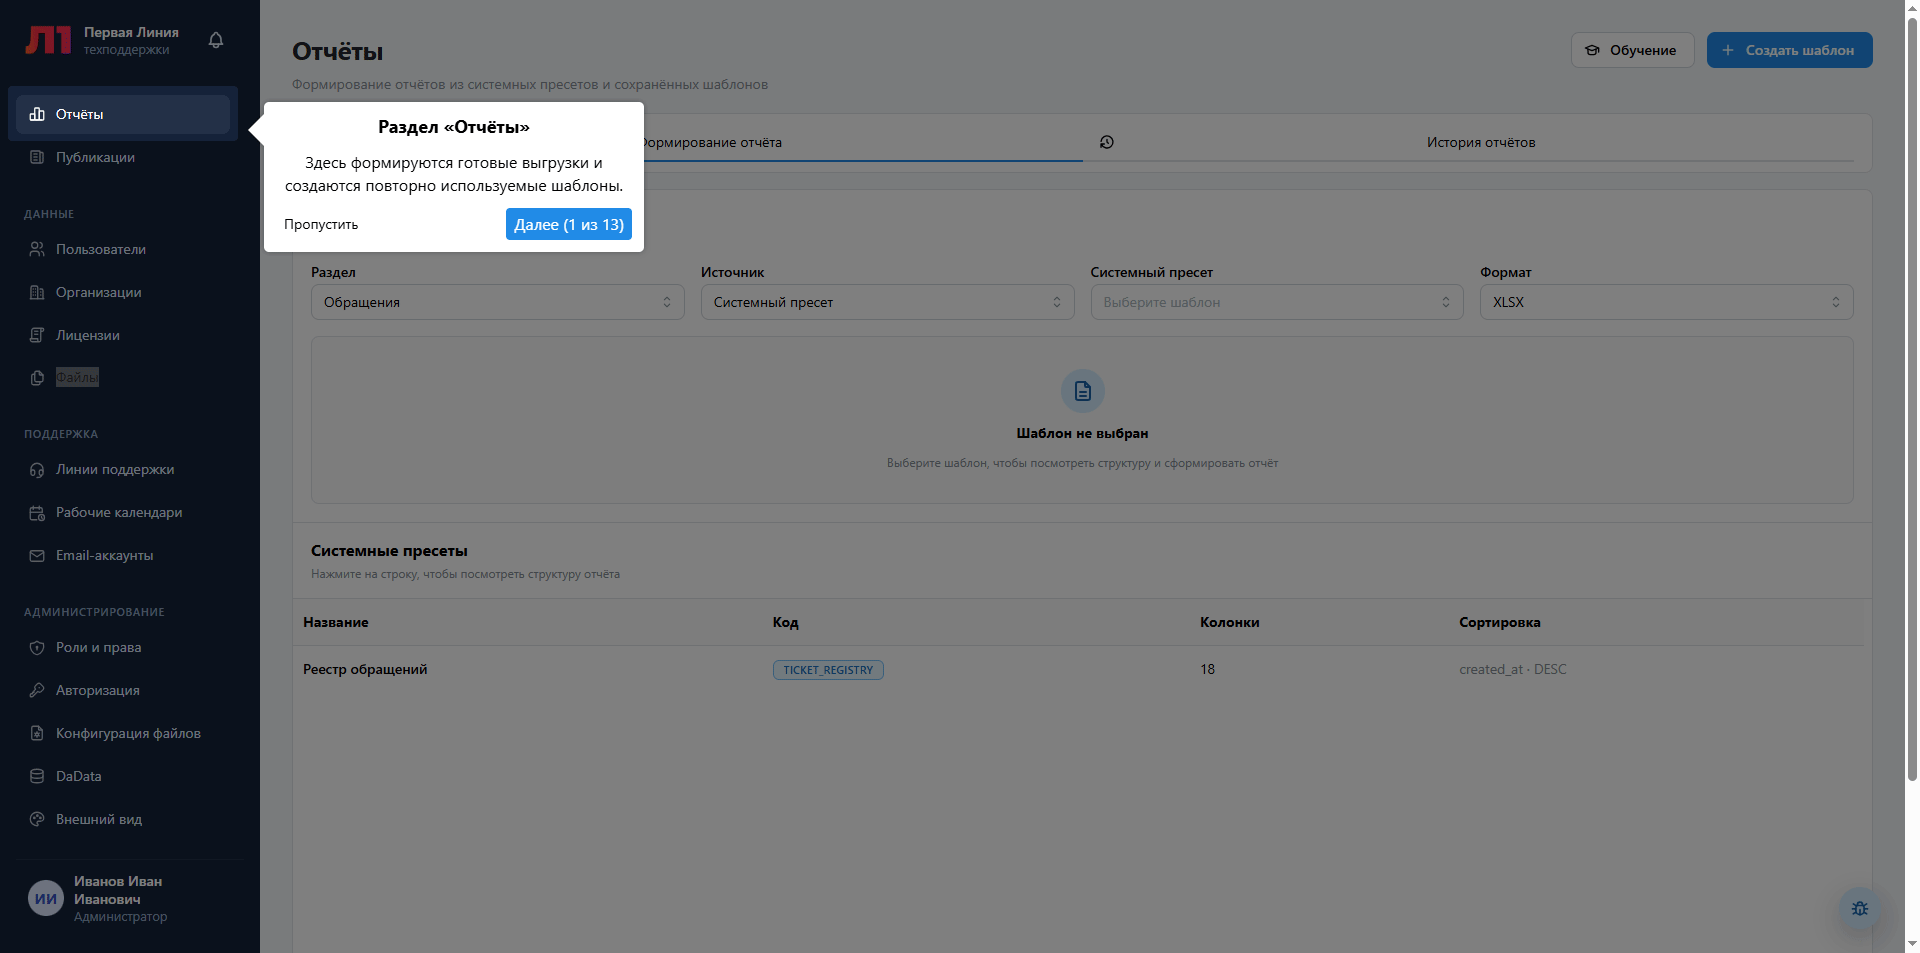Click the TICKET_REGISTRY code badge
The image size is (1920, 953).
pos(828,670)
